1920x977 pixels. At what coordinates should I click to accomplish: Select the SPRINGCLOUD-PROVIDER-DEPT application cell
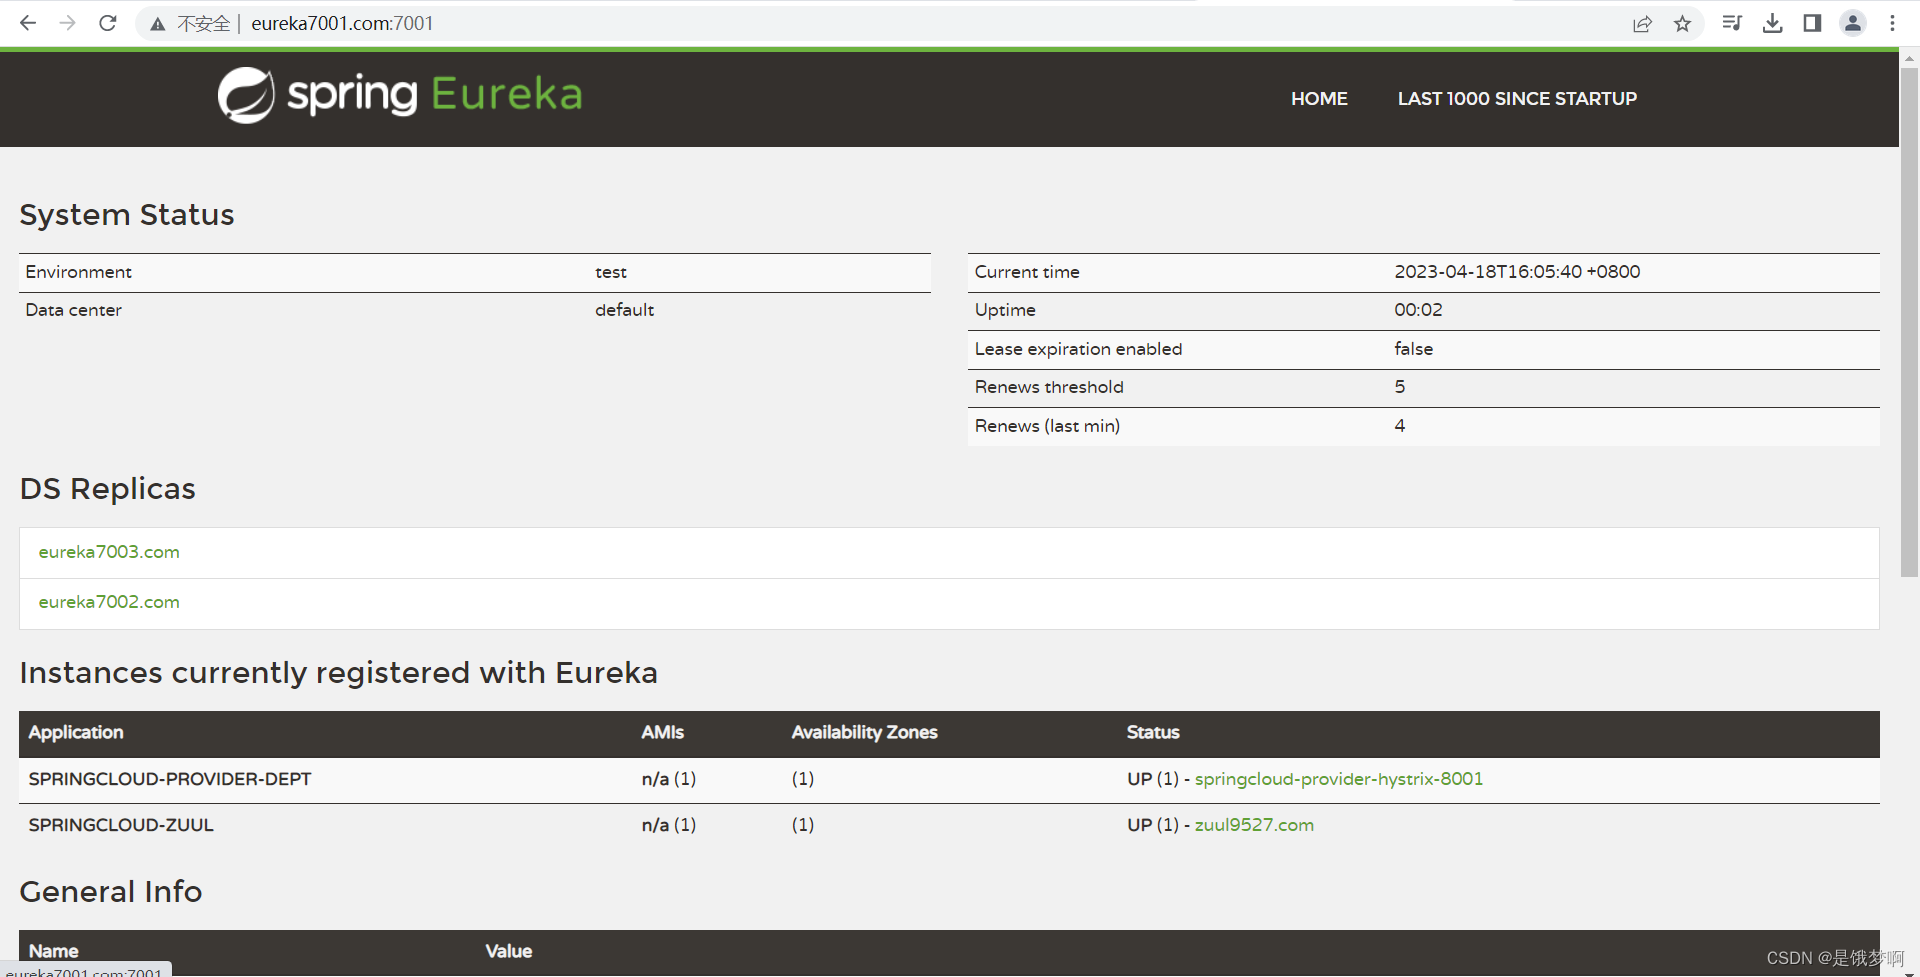pyautogui.click(x=170, y=779)
